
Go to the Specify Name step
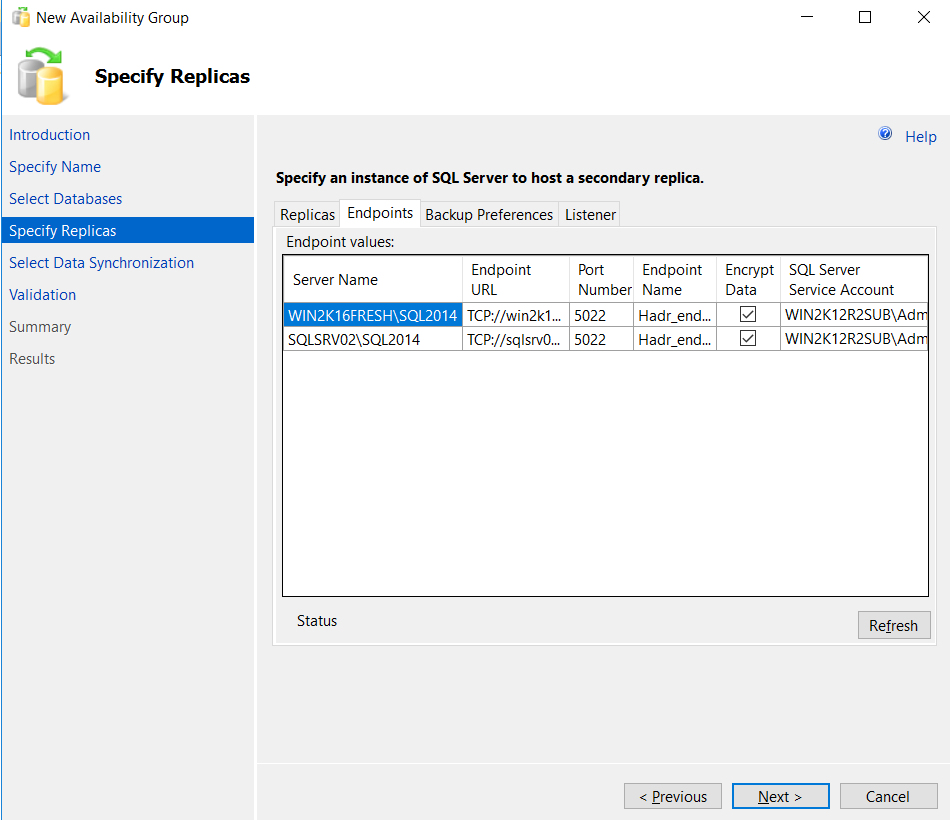[55, 166]
